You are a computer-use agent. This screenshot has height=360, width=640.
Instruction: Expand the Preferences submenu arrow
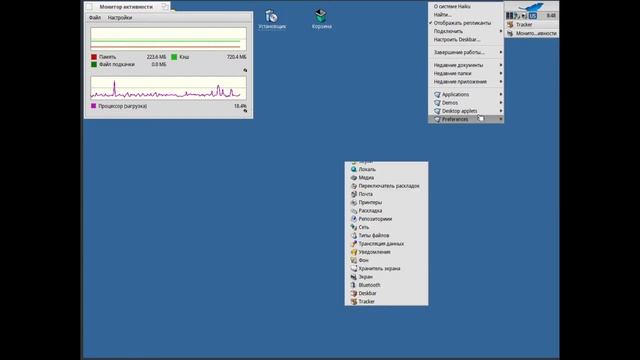pyautogui.click(x=500, y=119)
